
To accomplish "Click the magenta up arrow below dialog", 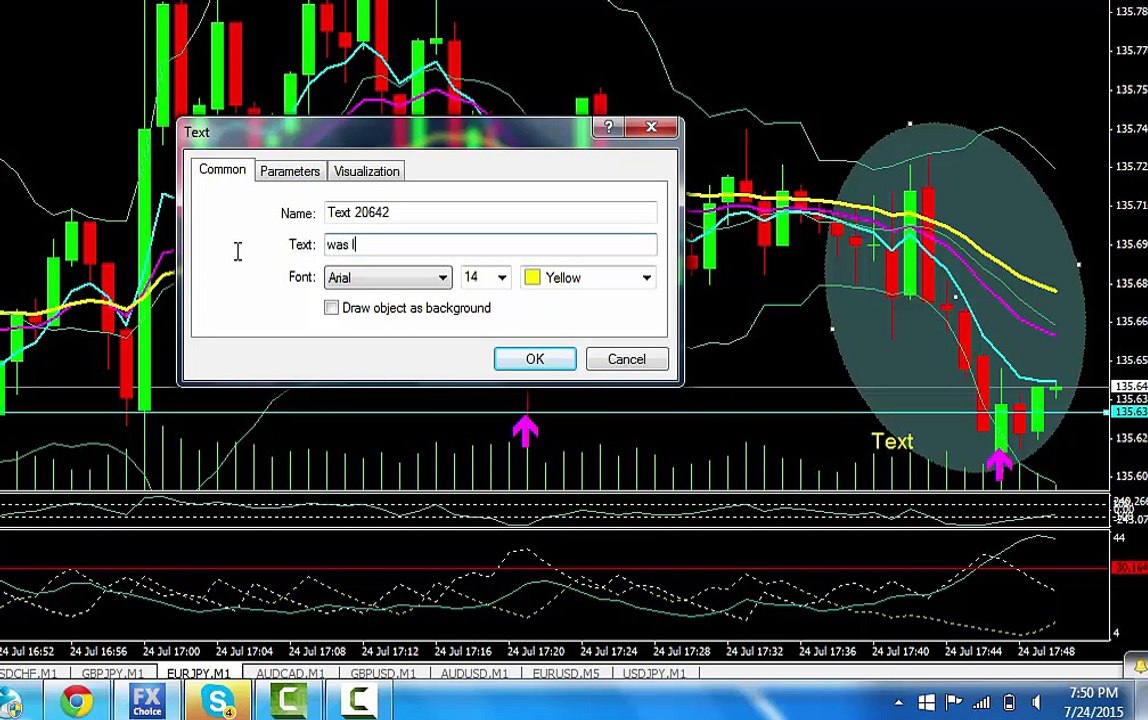I will click(x=525, y=431).
